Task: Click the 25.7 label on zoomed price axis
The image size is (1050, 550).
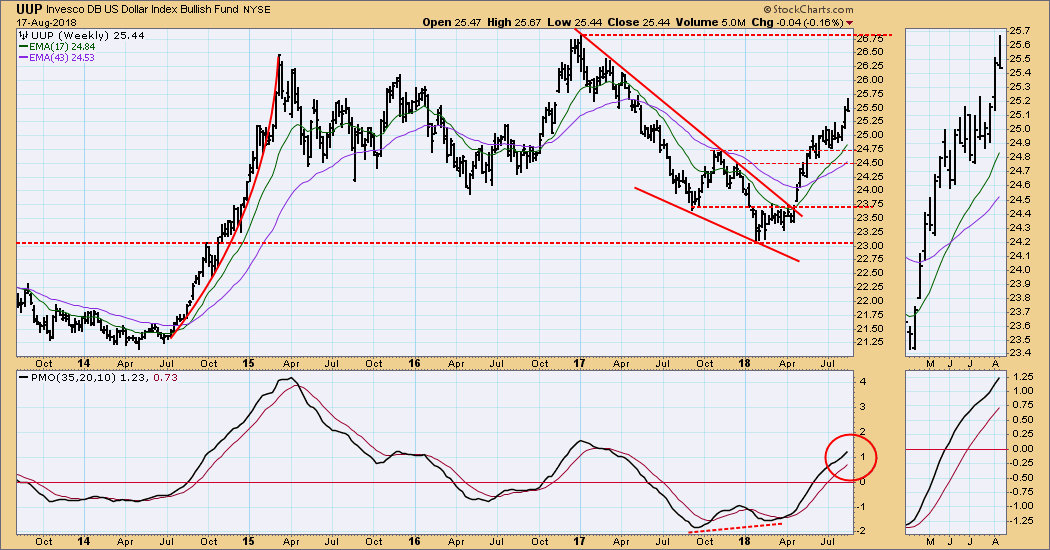Action: [1021, 31]
